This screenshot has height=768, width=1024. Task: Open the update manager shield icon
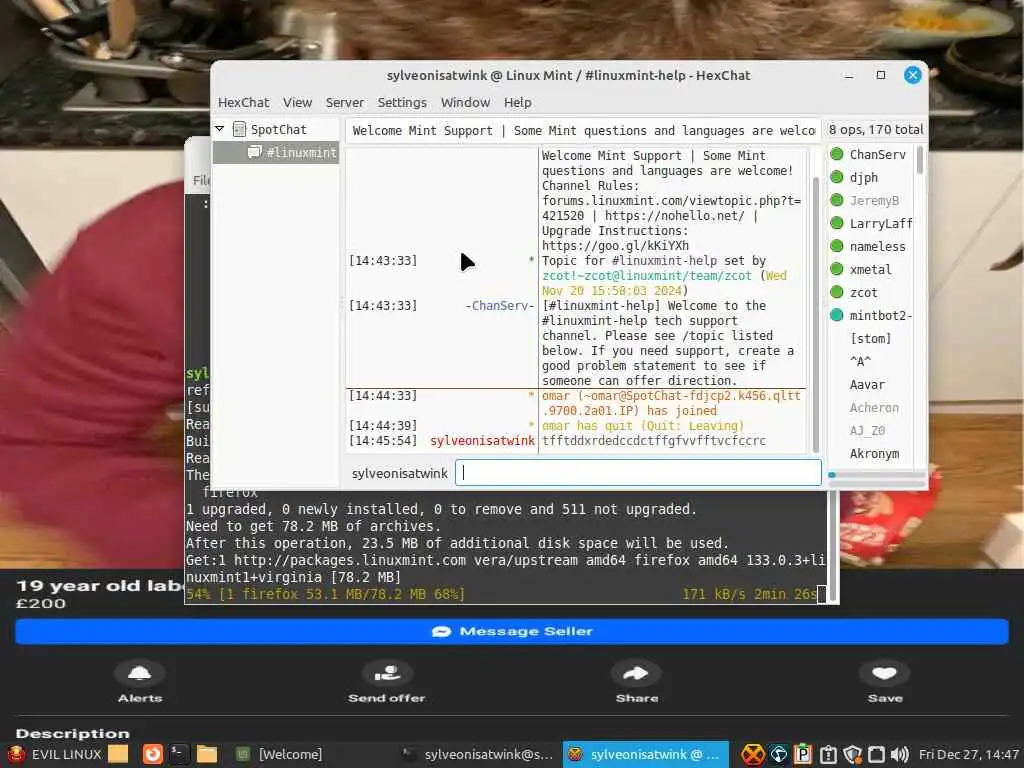point(853,754)
